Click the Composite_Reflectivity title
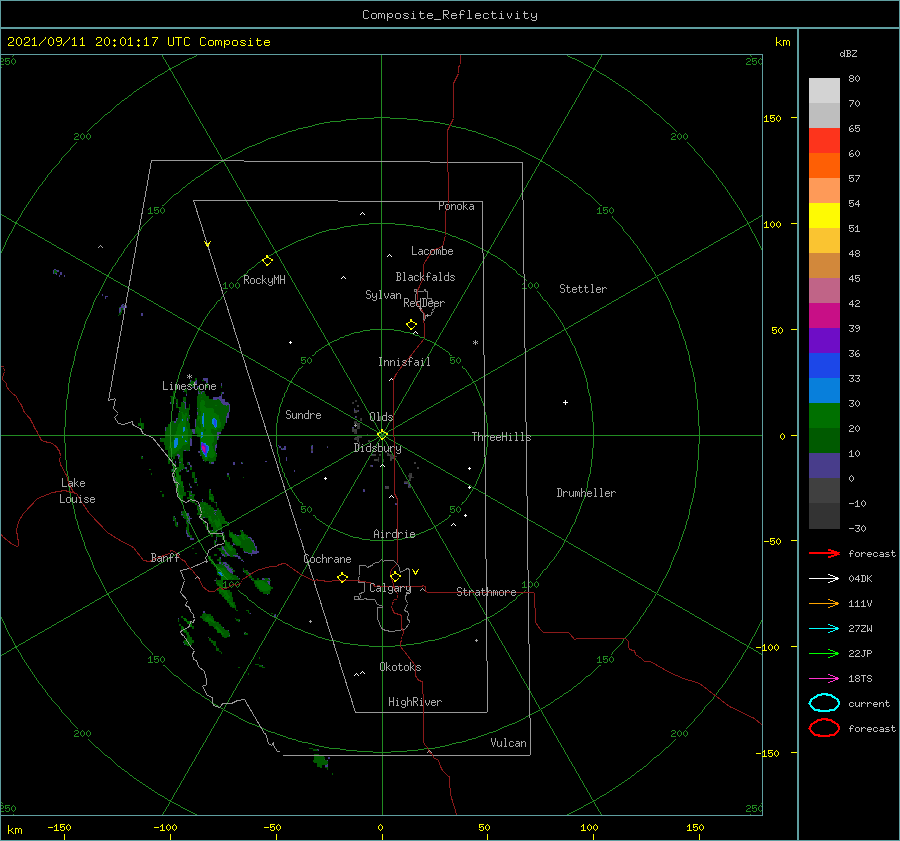900x841 pixels. click(450, 15)
